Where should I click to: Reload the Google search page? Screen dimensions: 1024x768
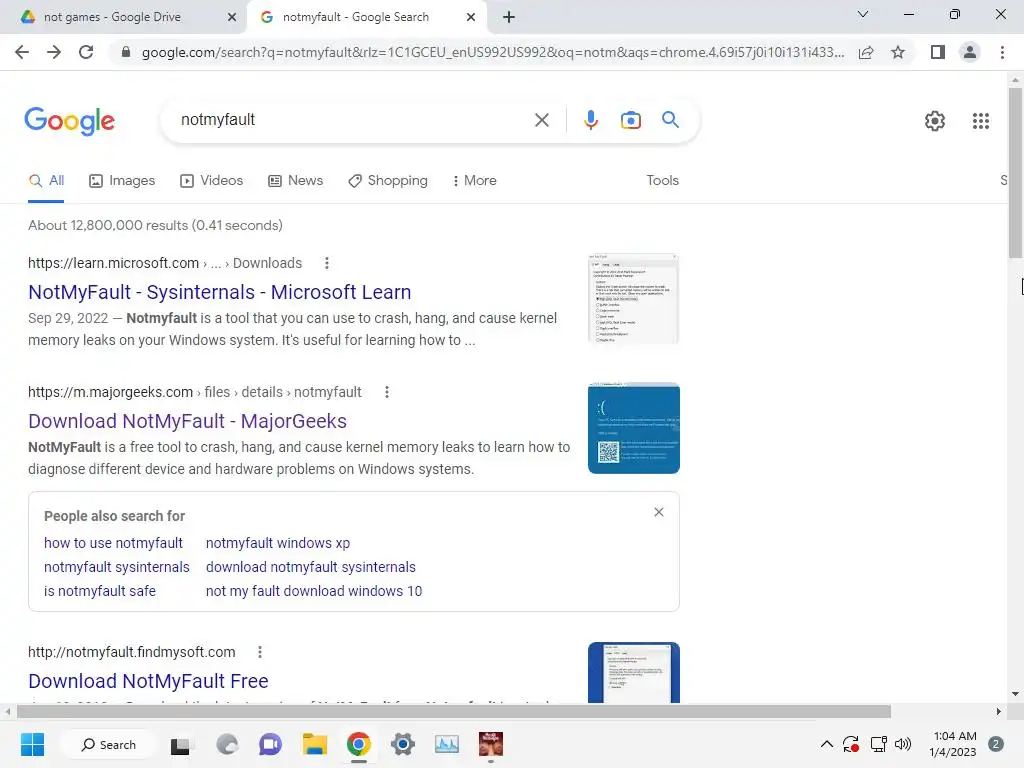click(86, 52)
